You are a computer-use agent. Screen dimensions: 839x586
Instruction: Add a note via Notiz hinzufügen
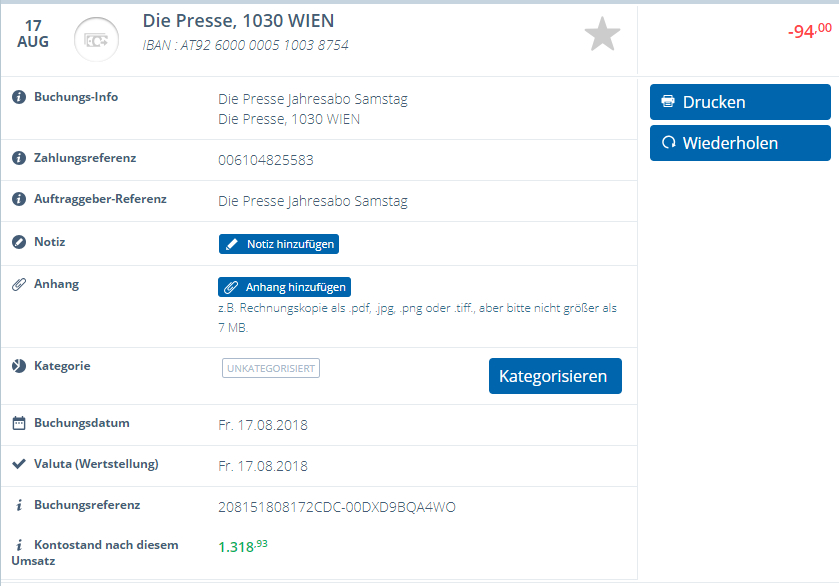coord(279,244)
